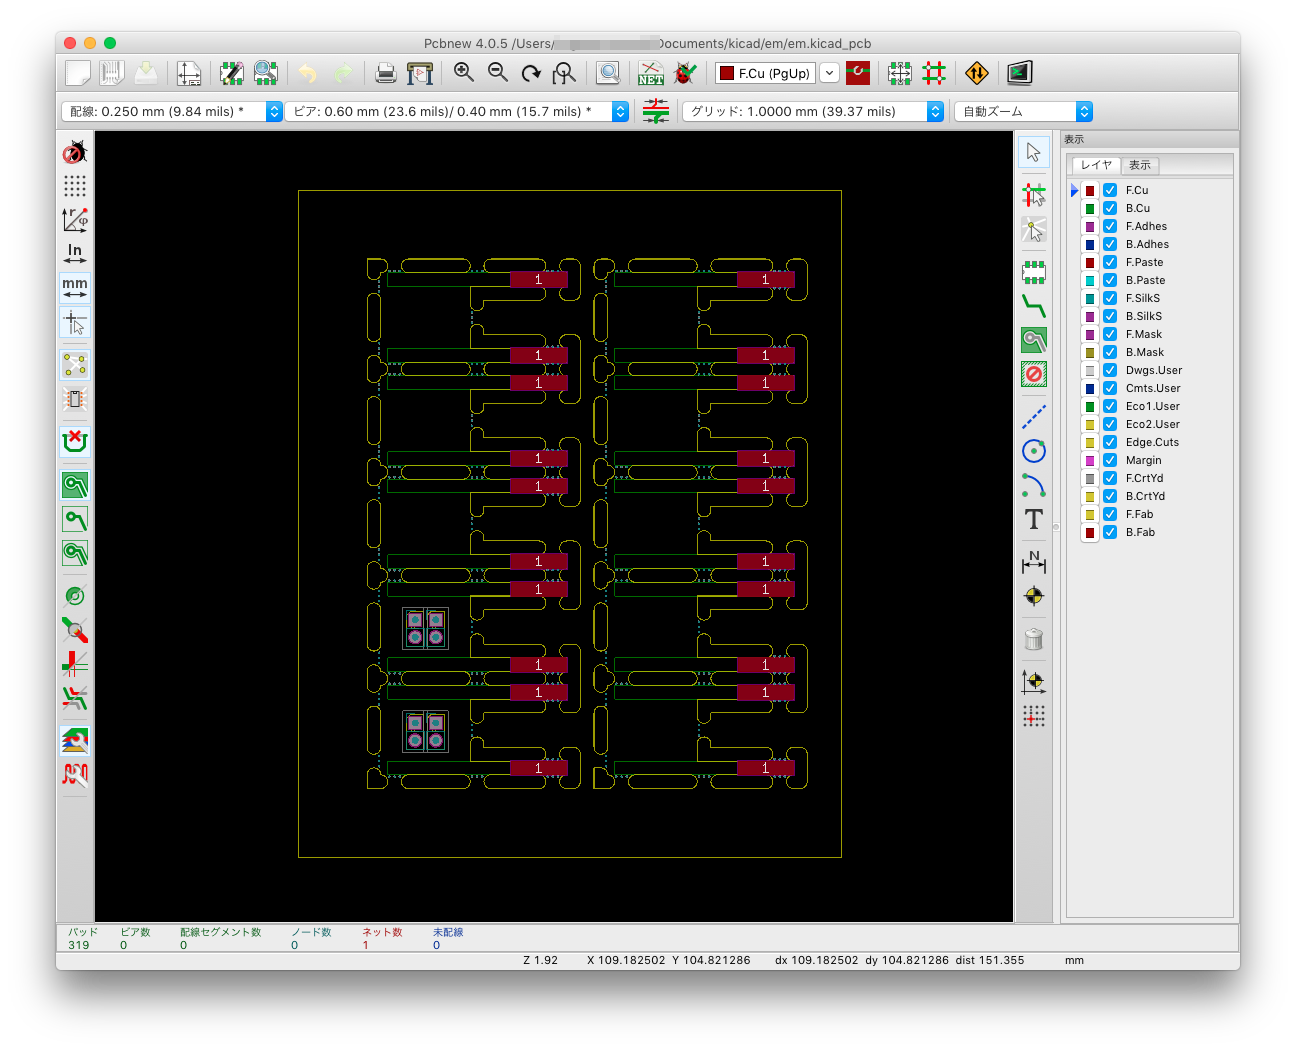Viewport: 1296px width, 1050px height.
Task: Select the route tracks tool
Action: (x=1034, y=306)
